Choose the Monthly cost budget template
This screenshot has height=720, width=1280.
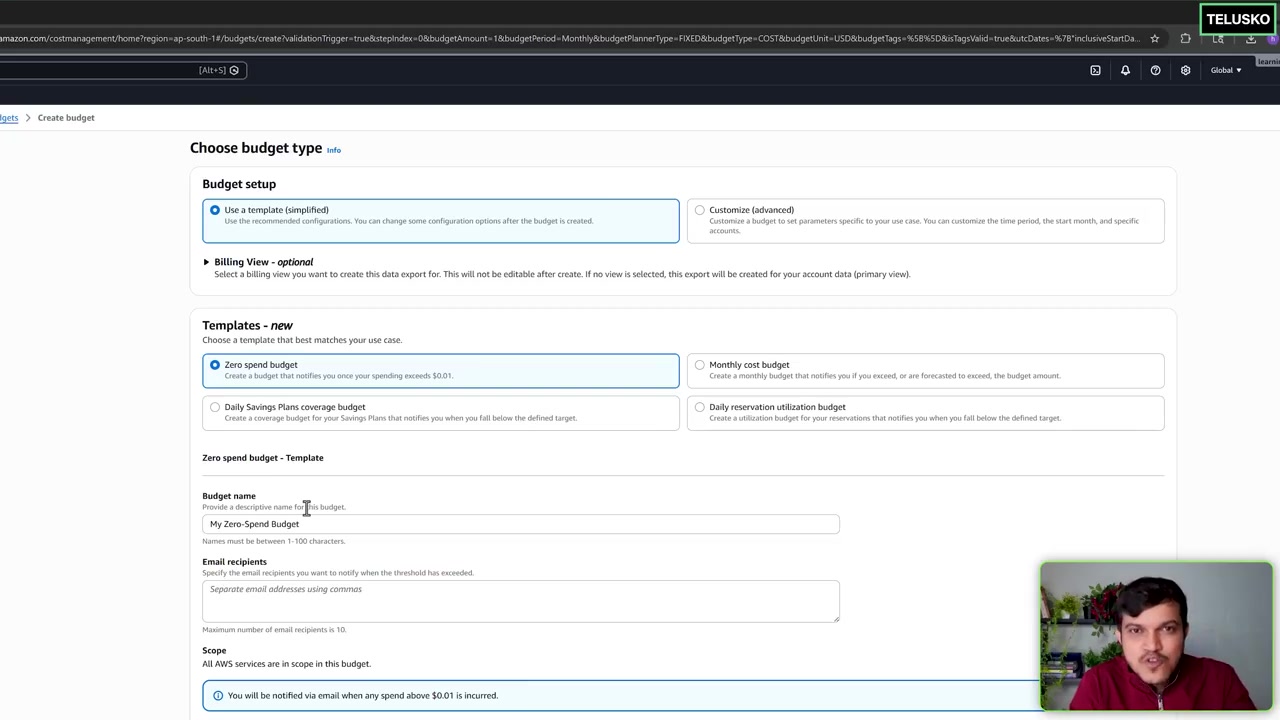click(x=926, y=370)
